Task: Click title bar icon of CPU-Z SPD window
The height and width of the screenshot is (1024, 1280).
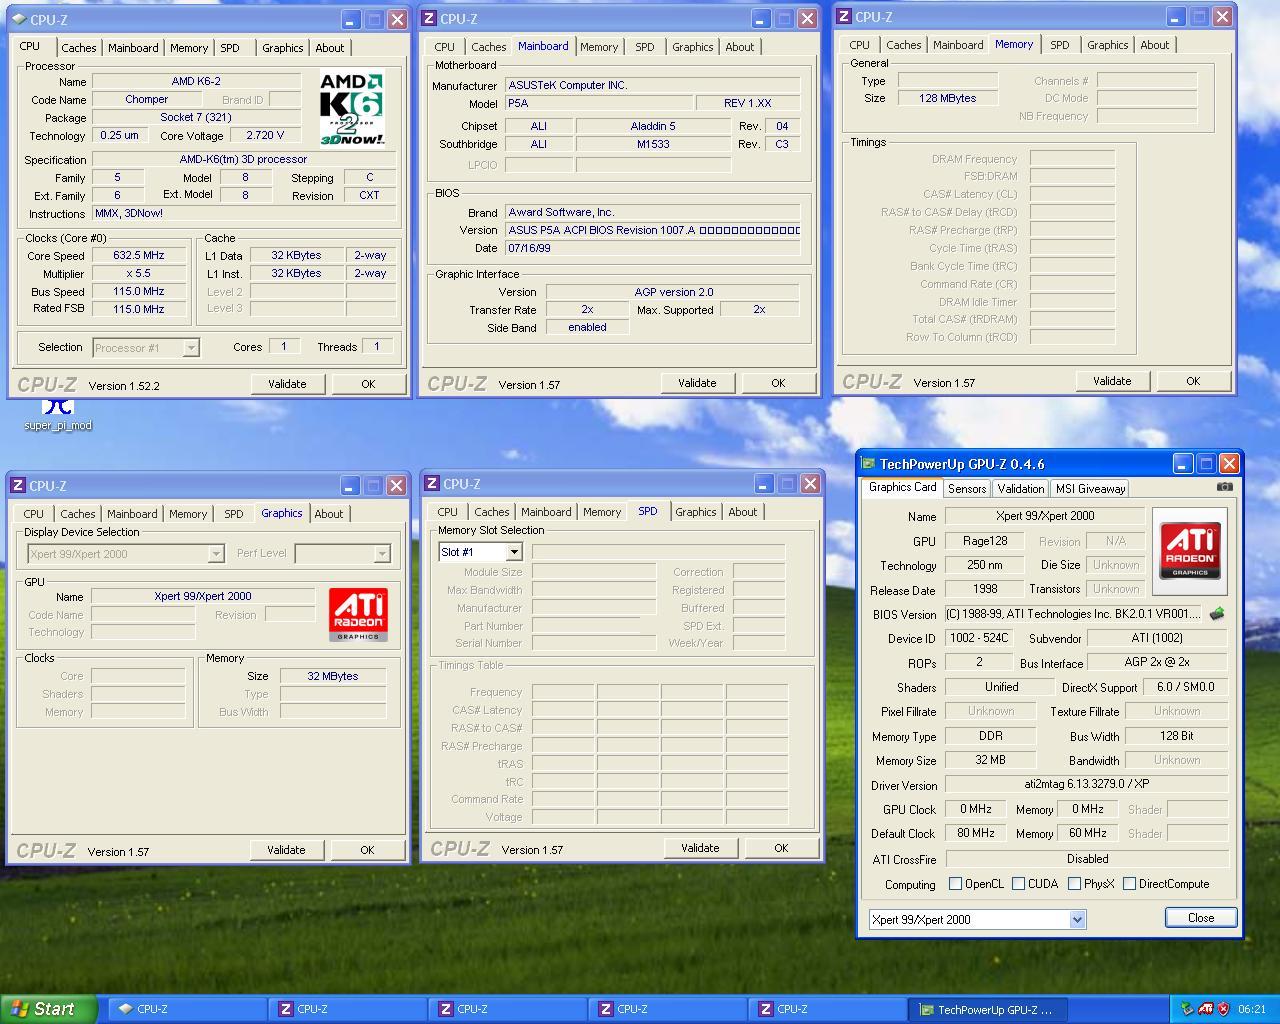Action: pyautogui.click(x=433, y=483)
